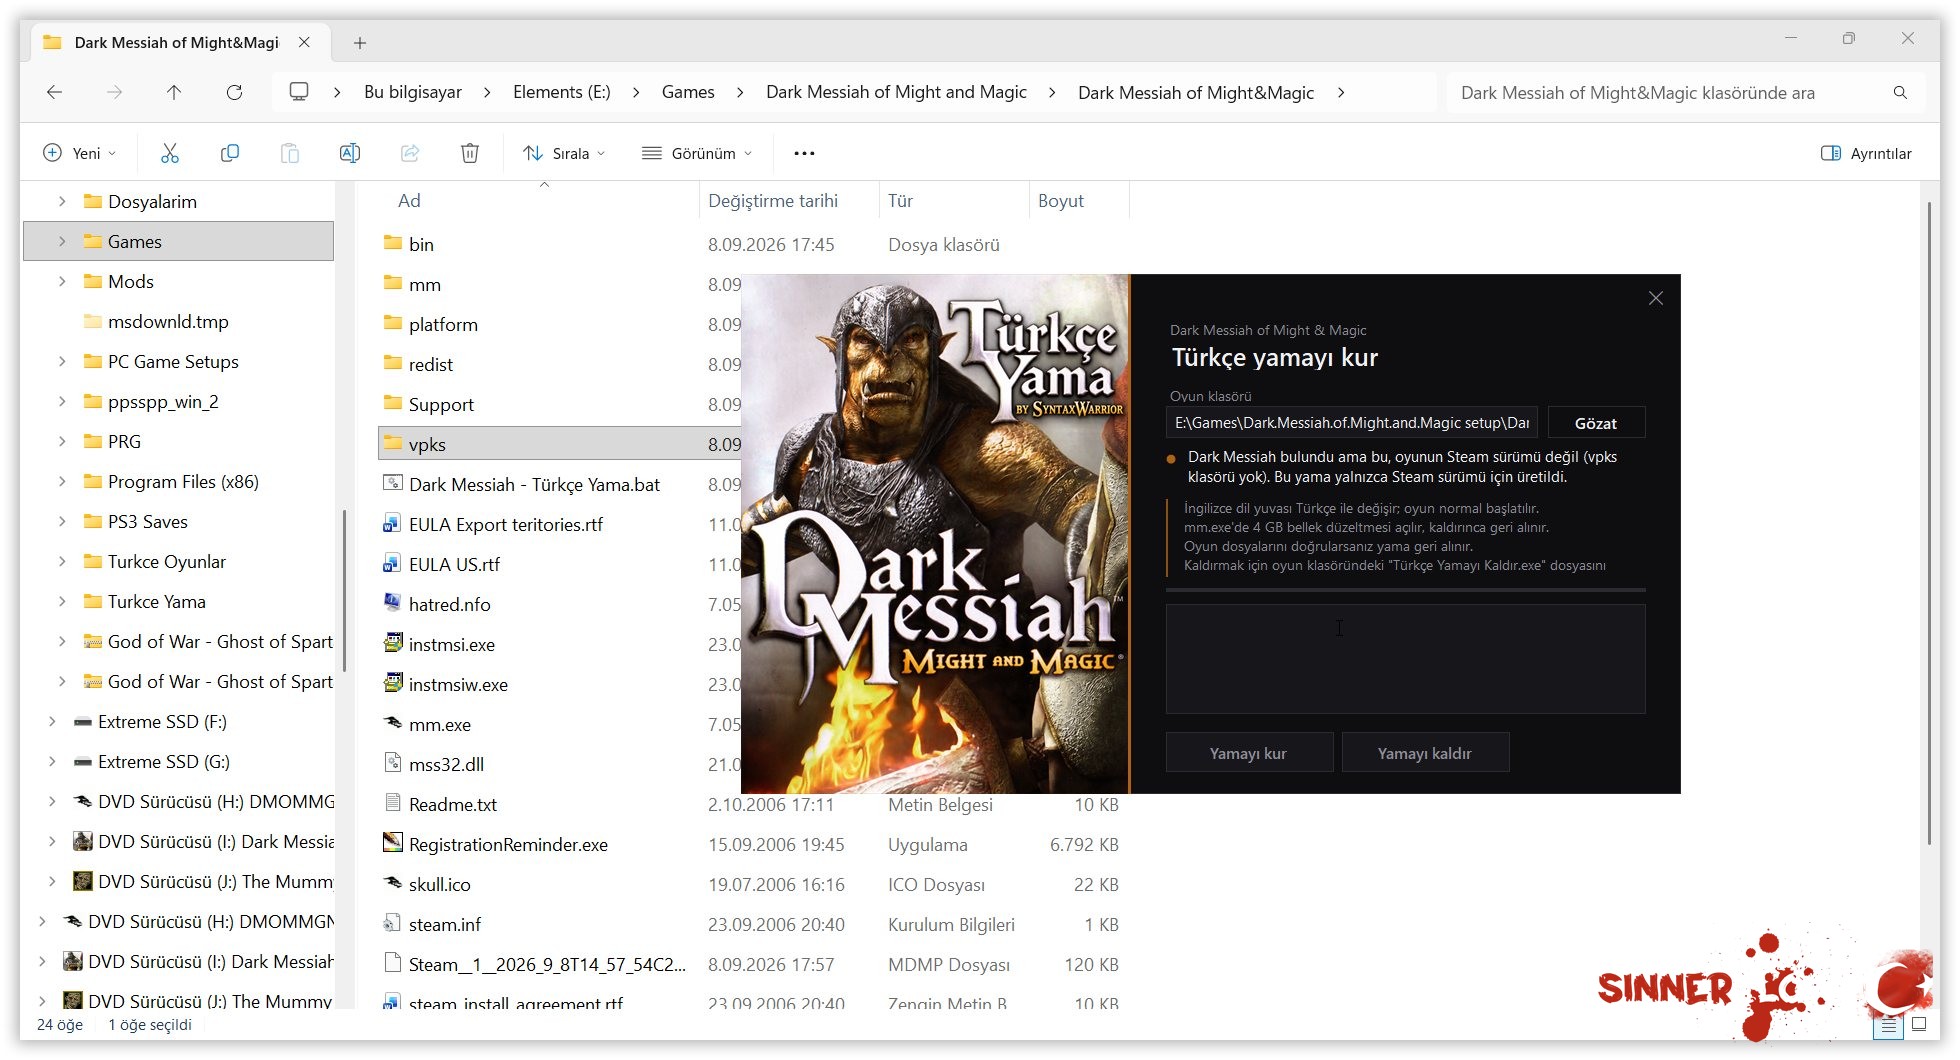Open the Sırala sort dropdown
The image size is (1960, 1060).
coord(564,153)
